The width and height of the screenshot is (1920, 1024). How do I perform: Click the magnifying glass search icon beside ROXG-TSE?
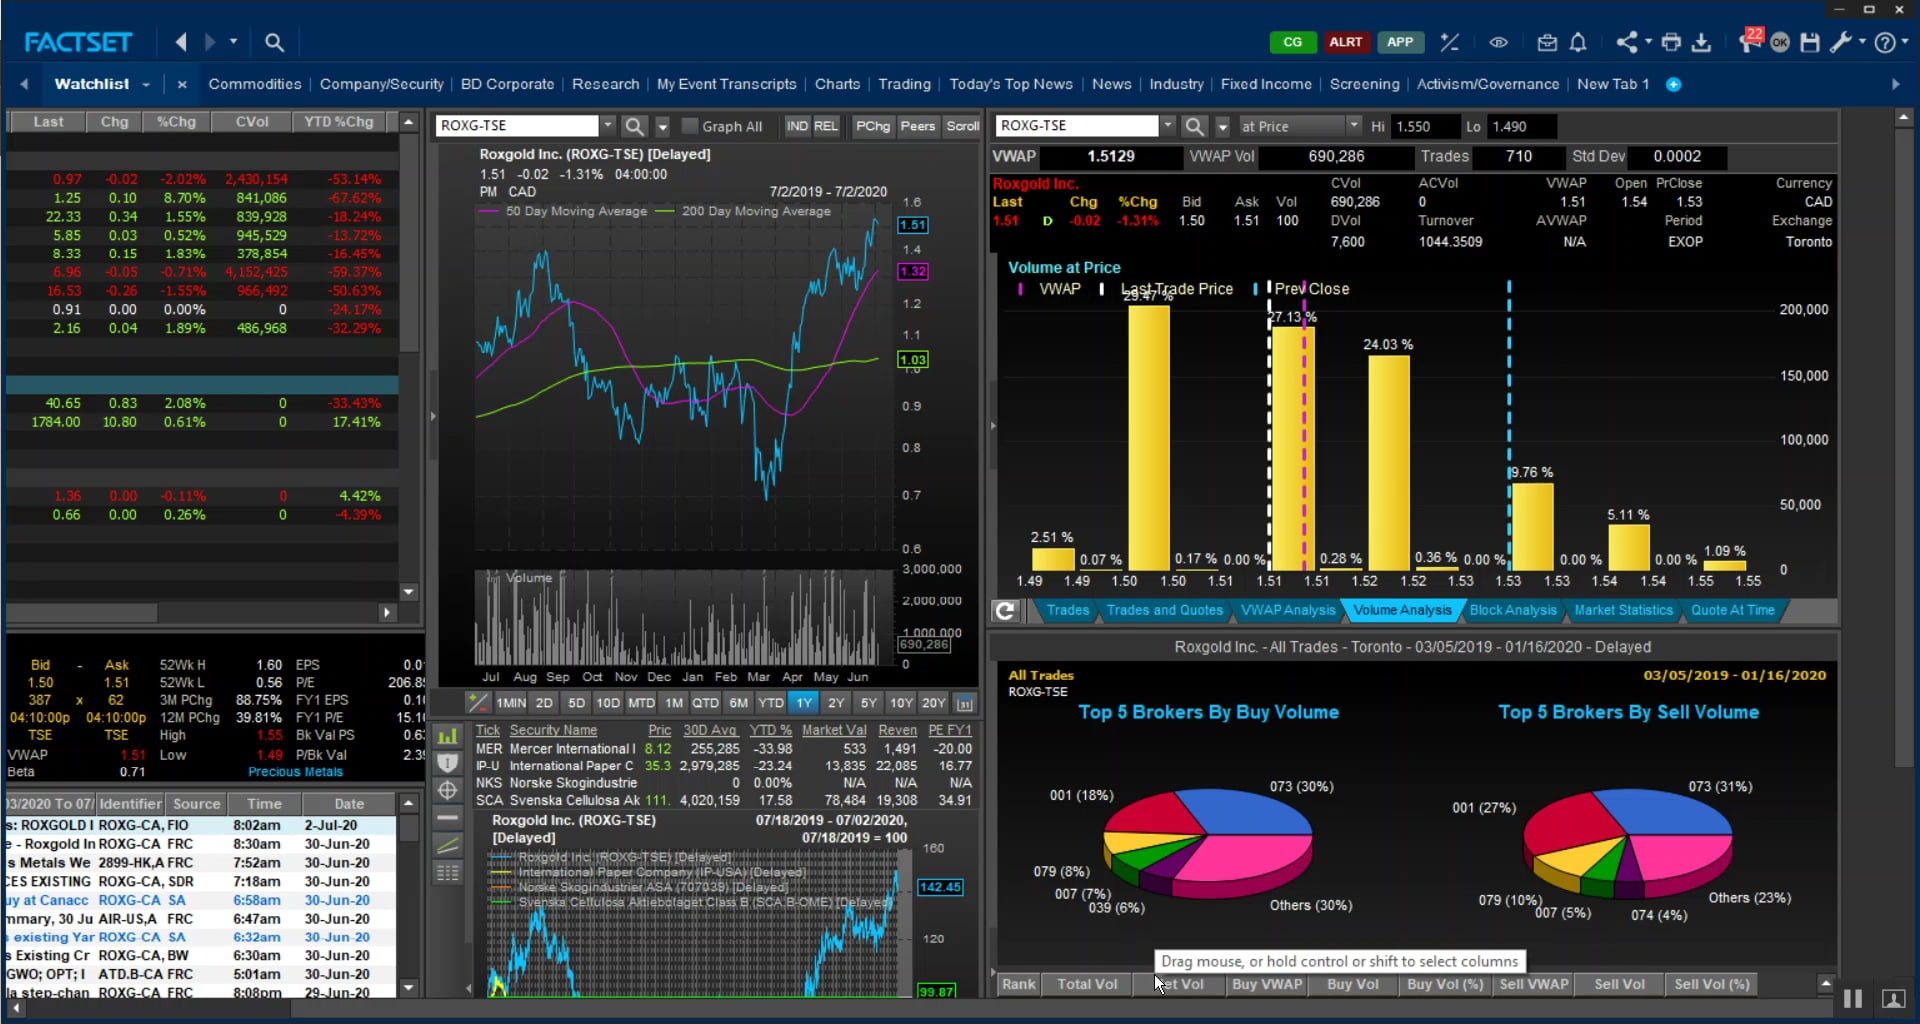coord(634,126)
